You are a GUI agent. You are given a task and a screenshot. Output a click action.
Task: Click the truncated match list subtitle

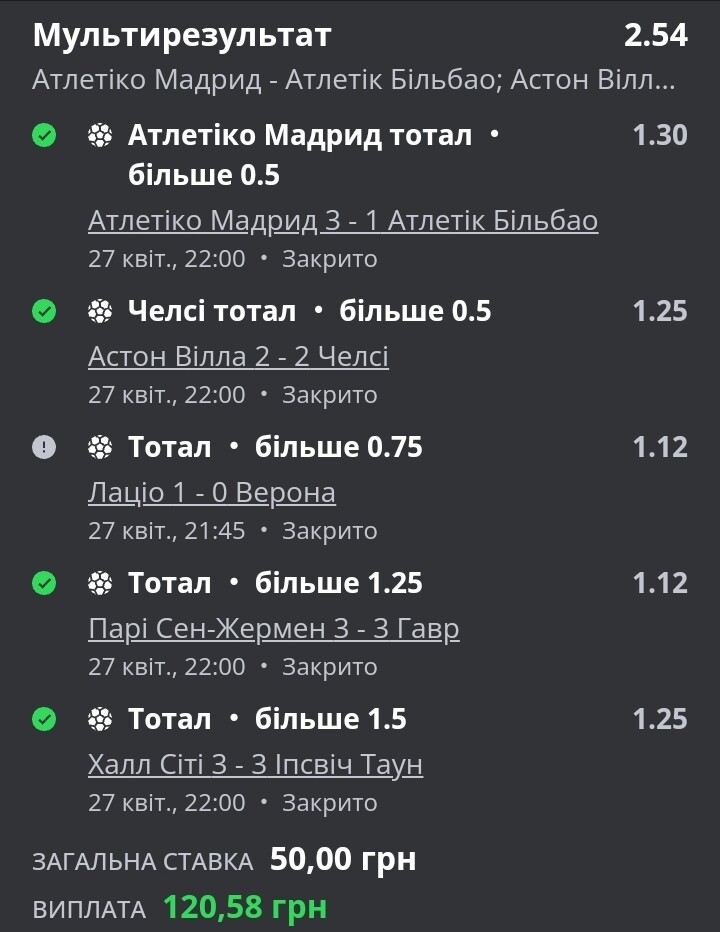click(354, 80)
